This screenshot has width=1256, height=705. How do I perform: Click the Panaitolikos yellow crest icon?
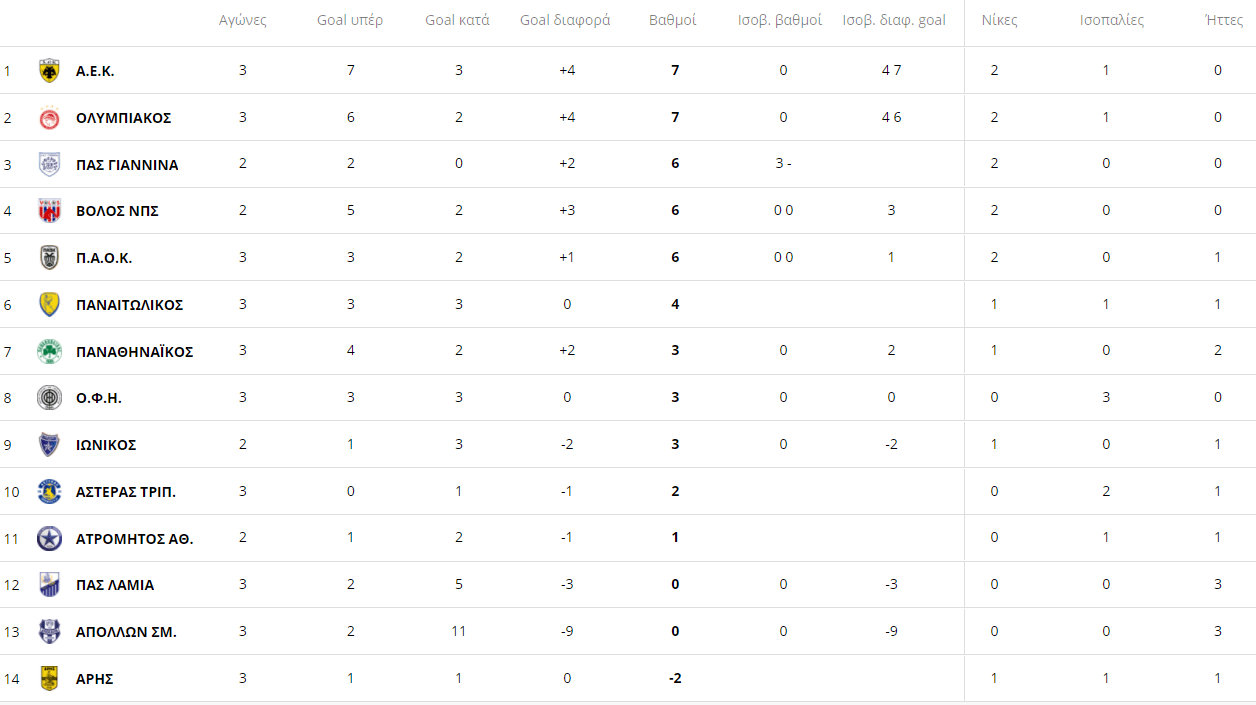49,305
